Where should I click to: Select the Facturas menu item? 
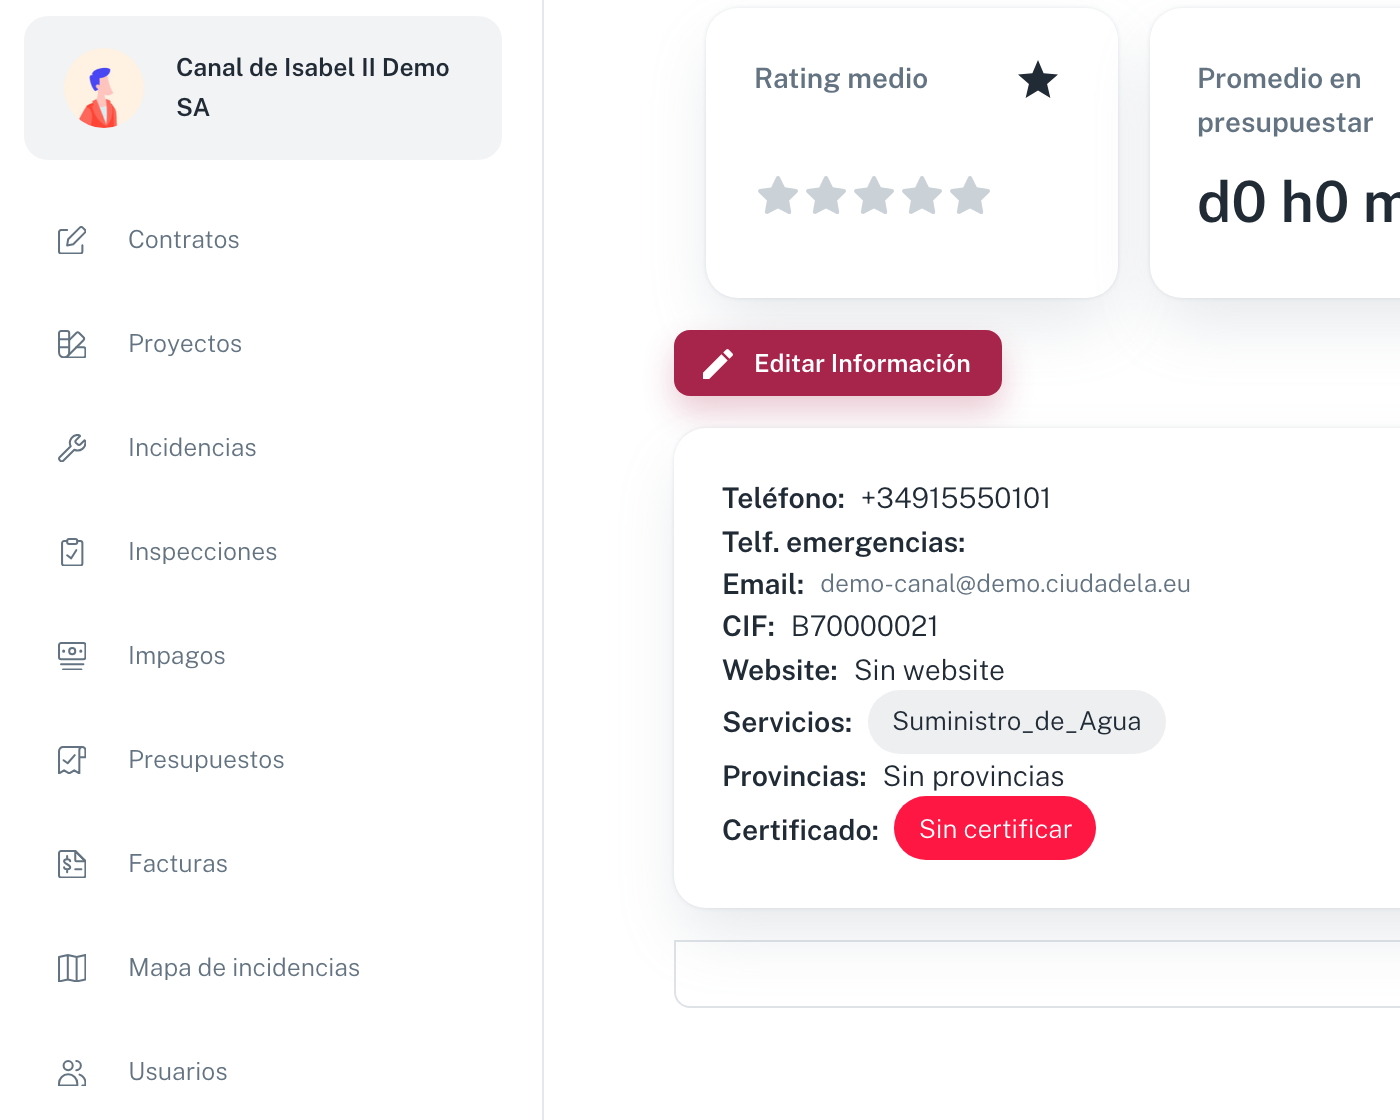(x=178, y=864)
